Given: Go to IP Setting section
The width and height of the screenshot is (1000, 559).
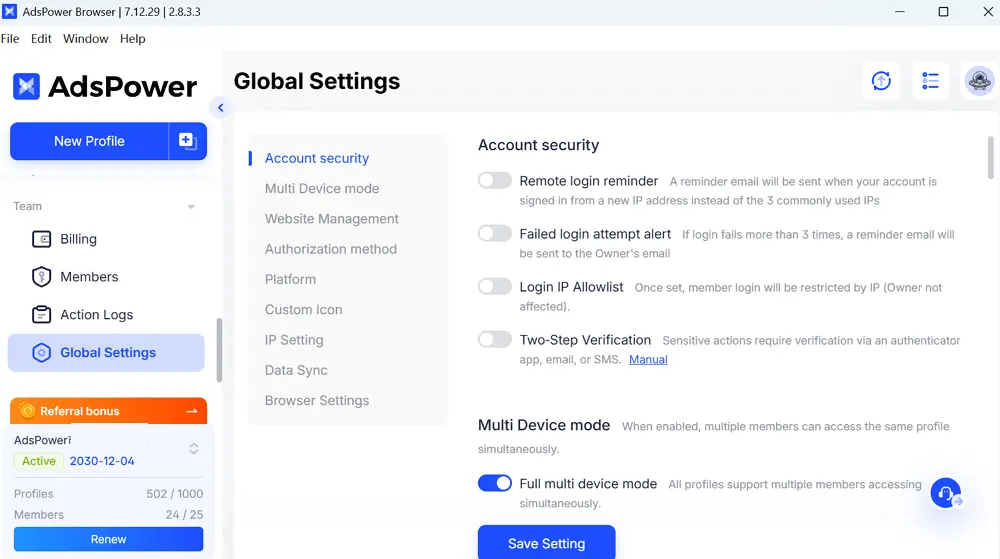Looking at the screenshot, I should (294, 340).
